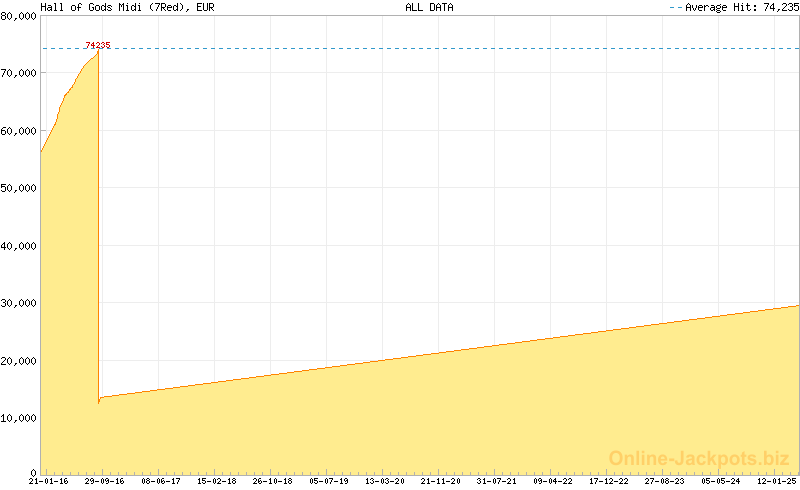Open the Online-Jackpots.biz watermark link
The image size is (800, 490).
pyautogui.click(x=699, y=458)
